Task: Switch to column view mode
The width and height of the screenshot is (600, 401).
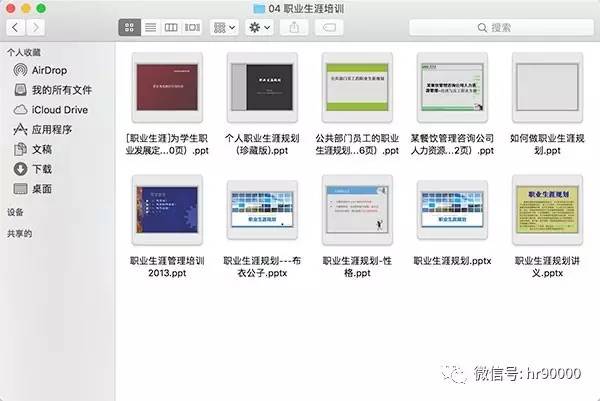Action: pyautogui.click(x=169, y=28)
